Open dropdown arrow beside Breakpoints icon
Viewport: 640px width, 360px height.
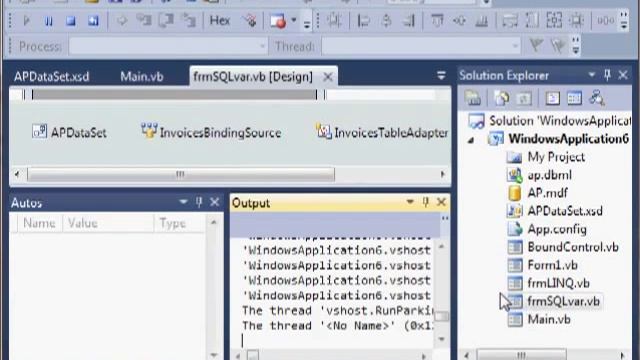293,20
